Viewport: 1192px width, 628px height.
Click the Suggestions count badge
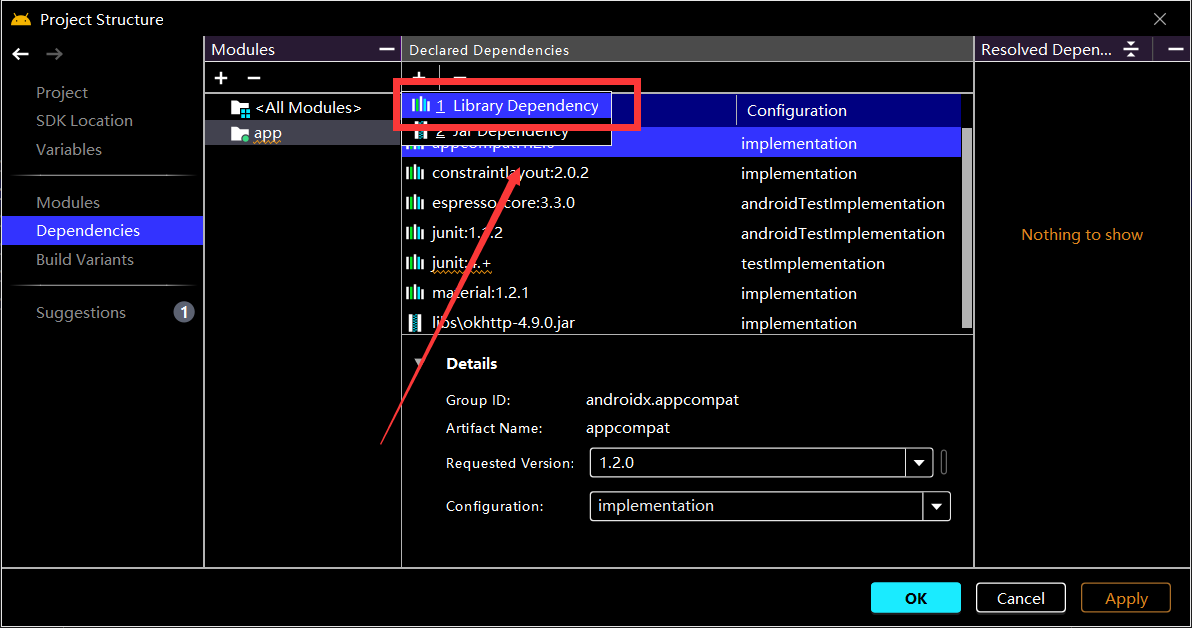click(184, 312)
